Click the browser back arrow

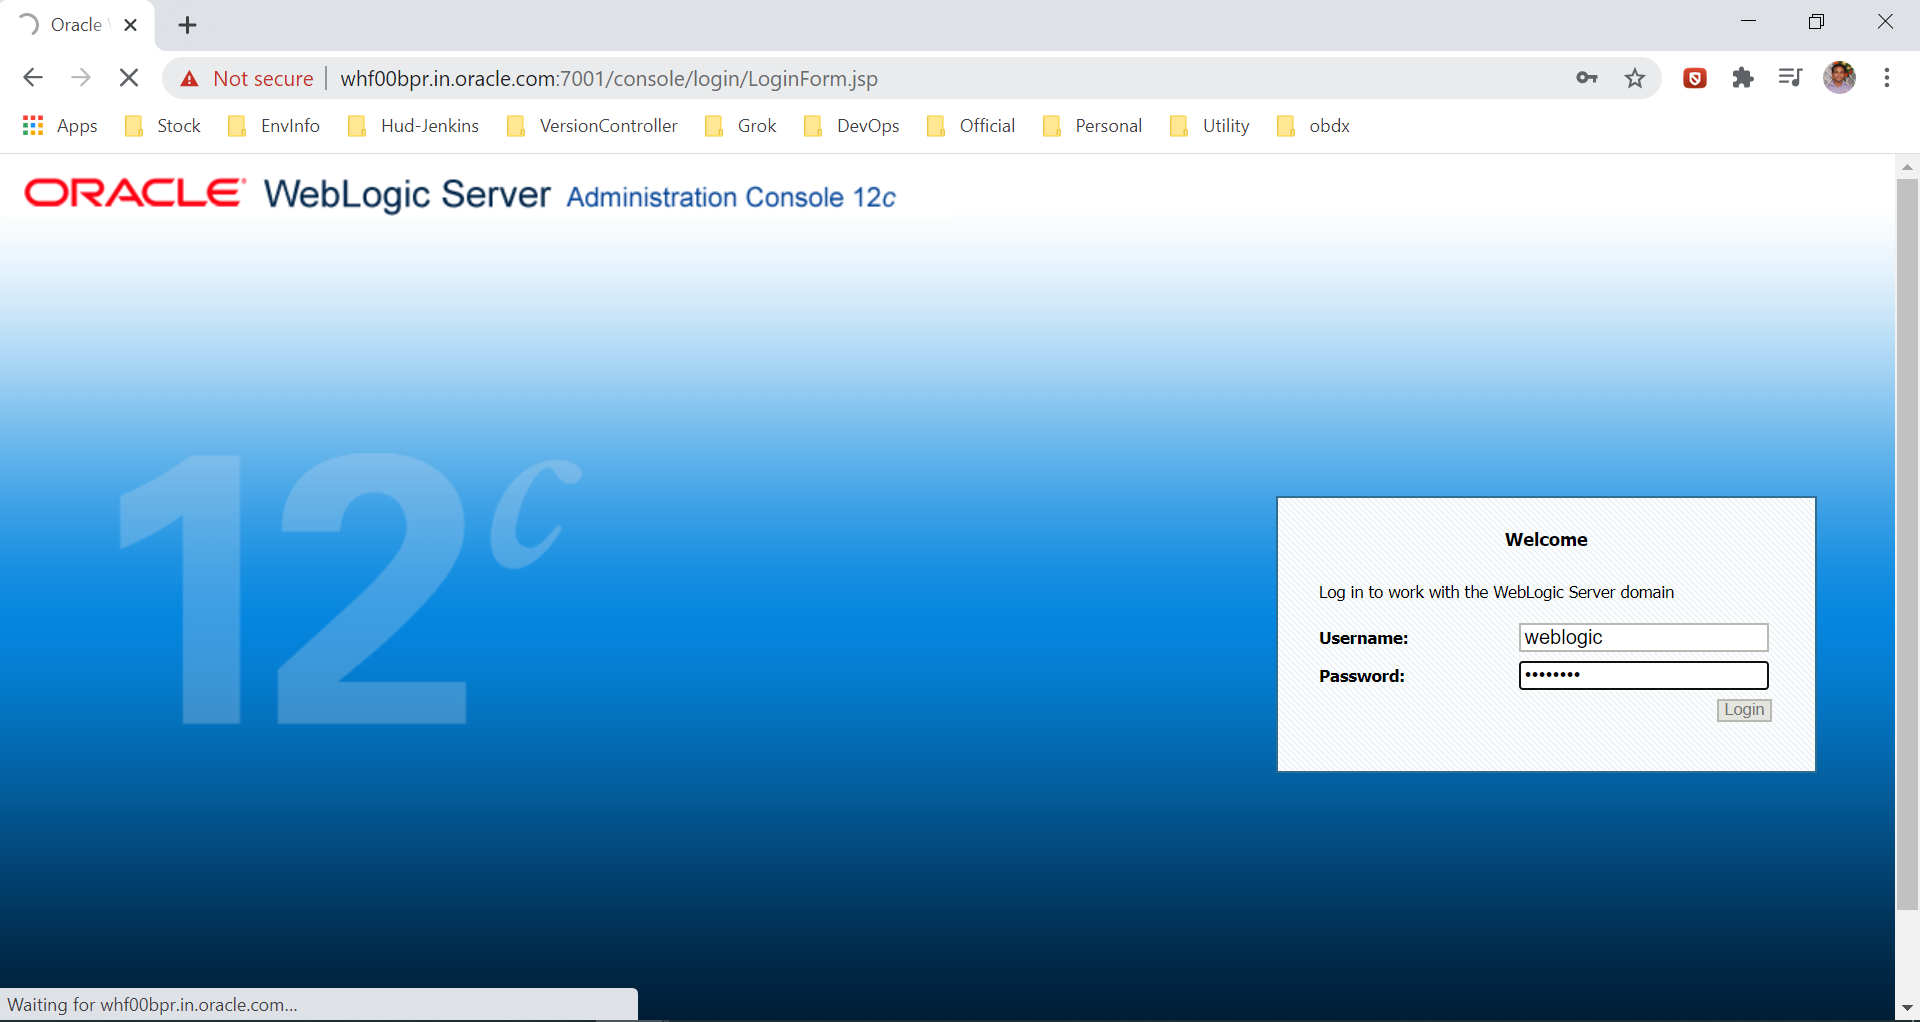[x=33, y=78]
